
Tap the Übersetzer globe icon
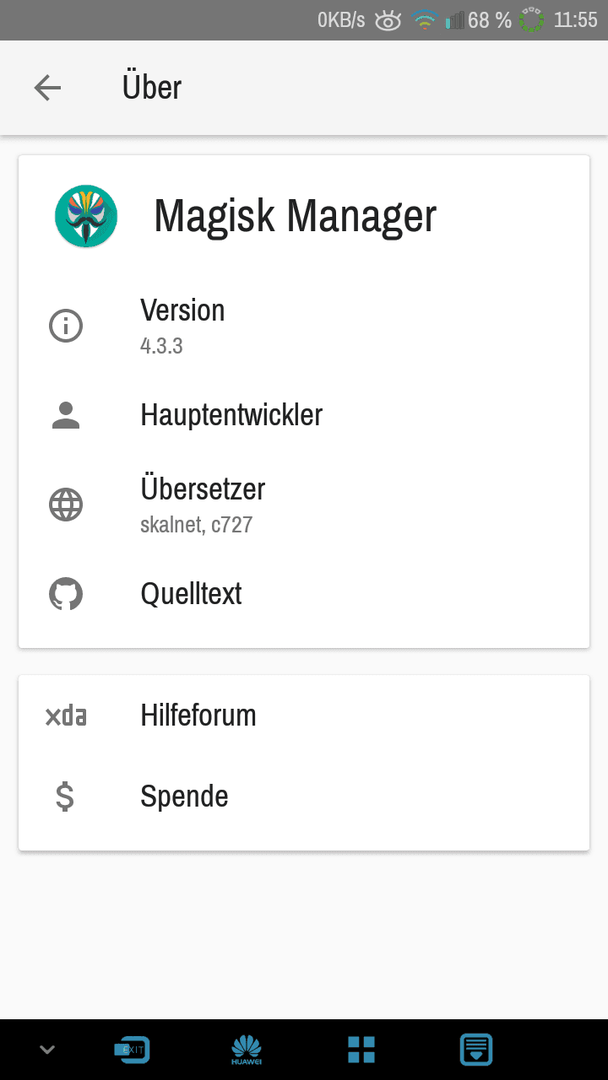pos(66,505)
